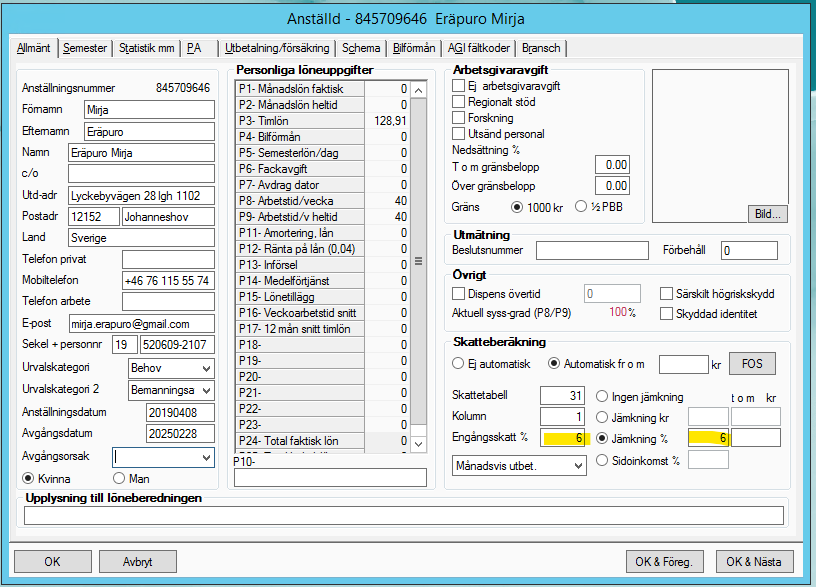Enable Skyddad identitet checkbox
The width and height of the screenshot is (816, 587).
667,314
